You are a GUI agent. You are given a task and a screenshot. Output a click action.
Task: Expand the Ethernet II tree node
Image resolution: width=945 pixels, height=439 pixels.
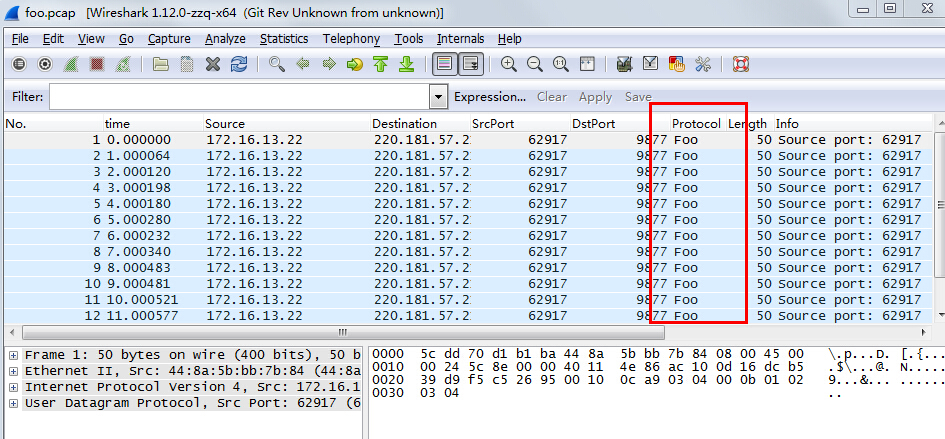coord(13,371)
